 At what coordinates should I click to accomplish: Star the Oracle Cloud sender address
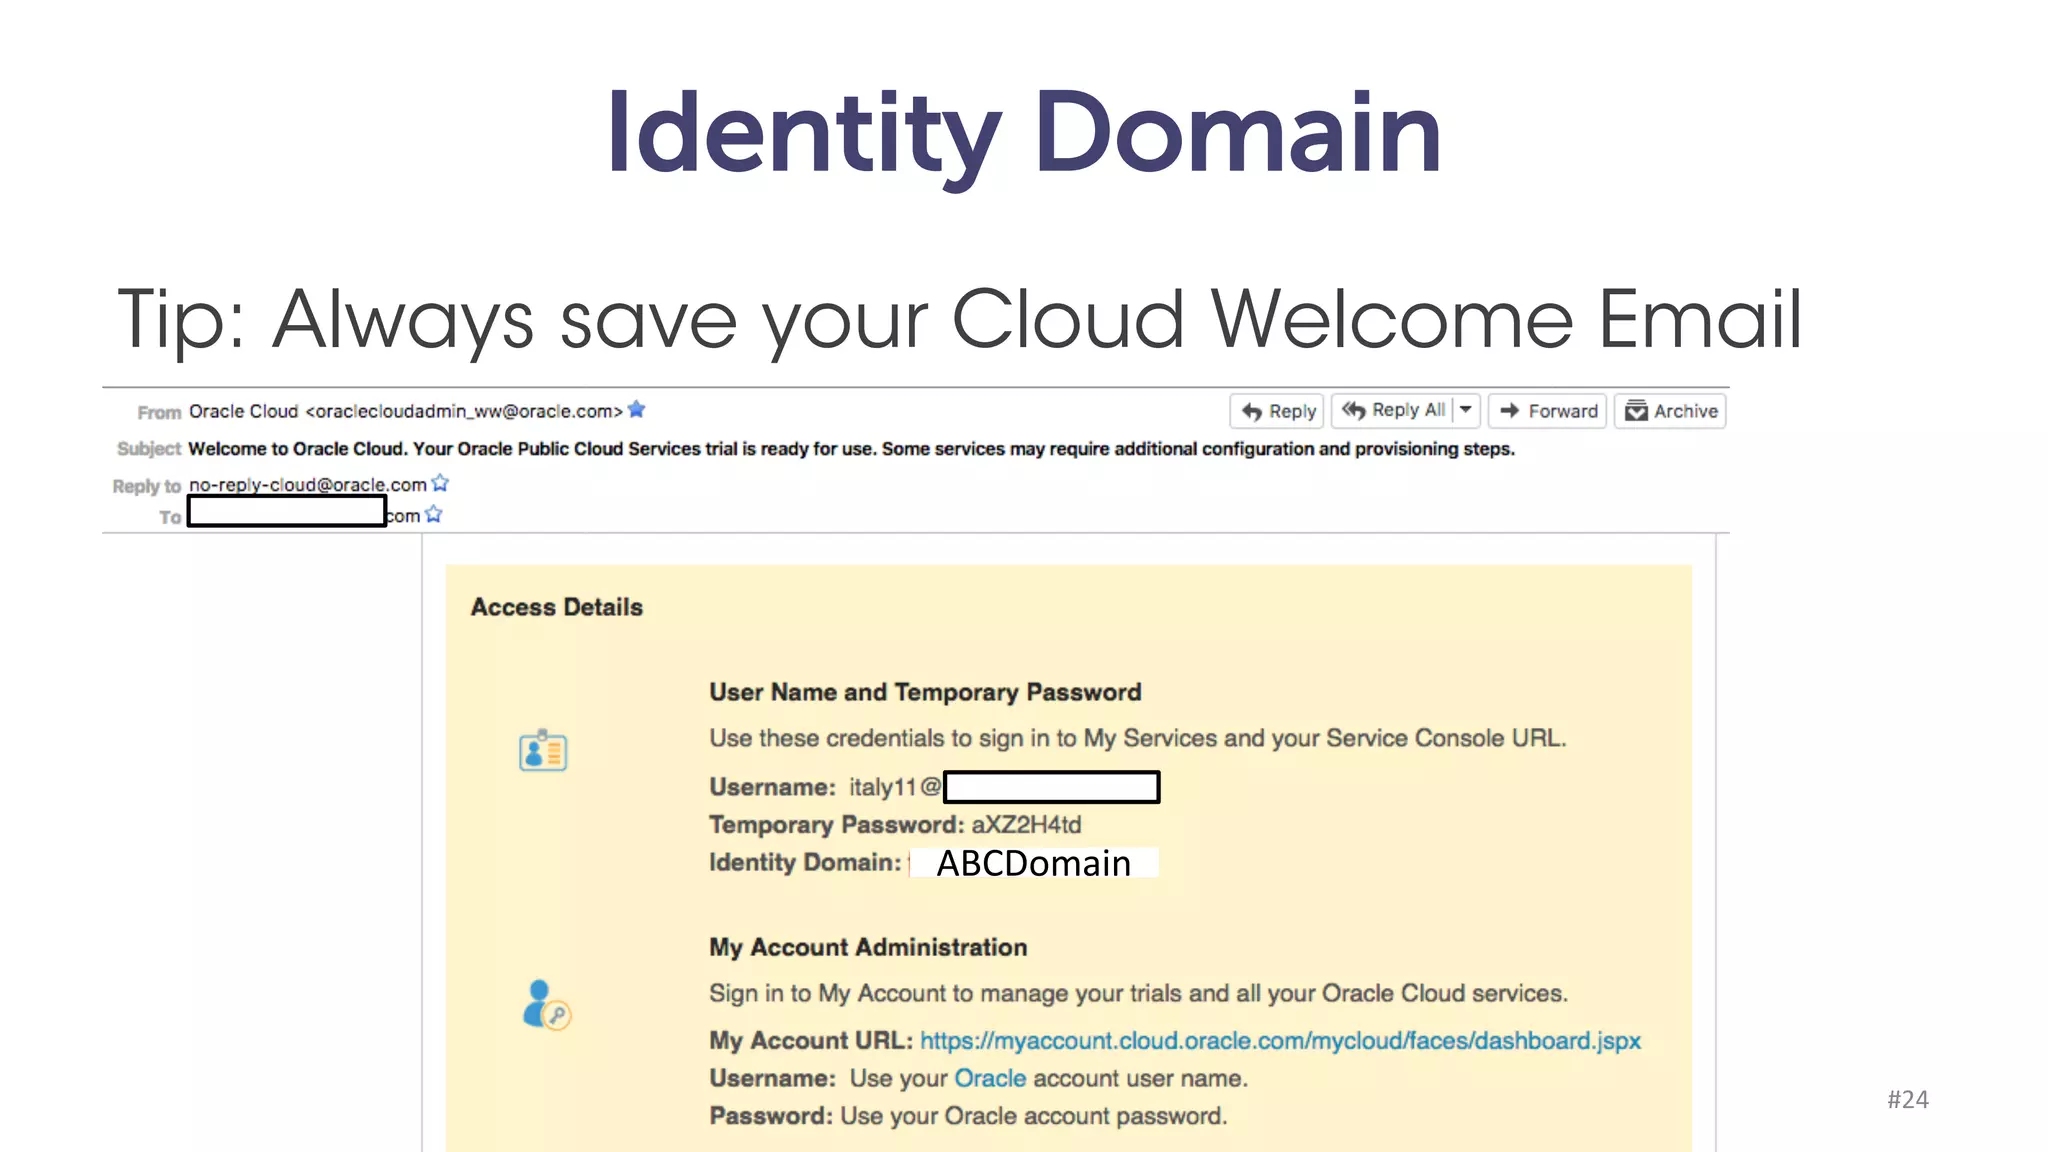[637, 410]
